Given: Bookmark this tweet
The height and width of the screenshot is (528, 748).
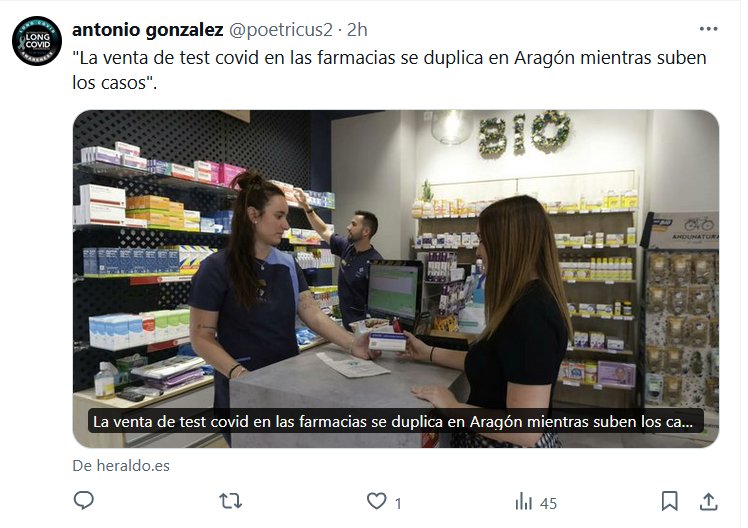Looking at the screenshot, I should 669,501.
